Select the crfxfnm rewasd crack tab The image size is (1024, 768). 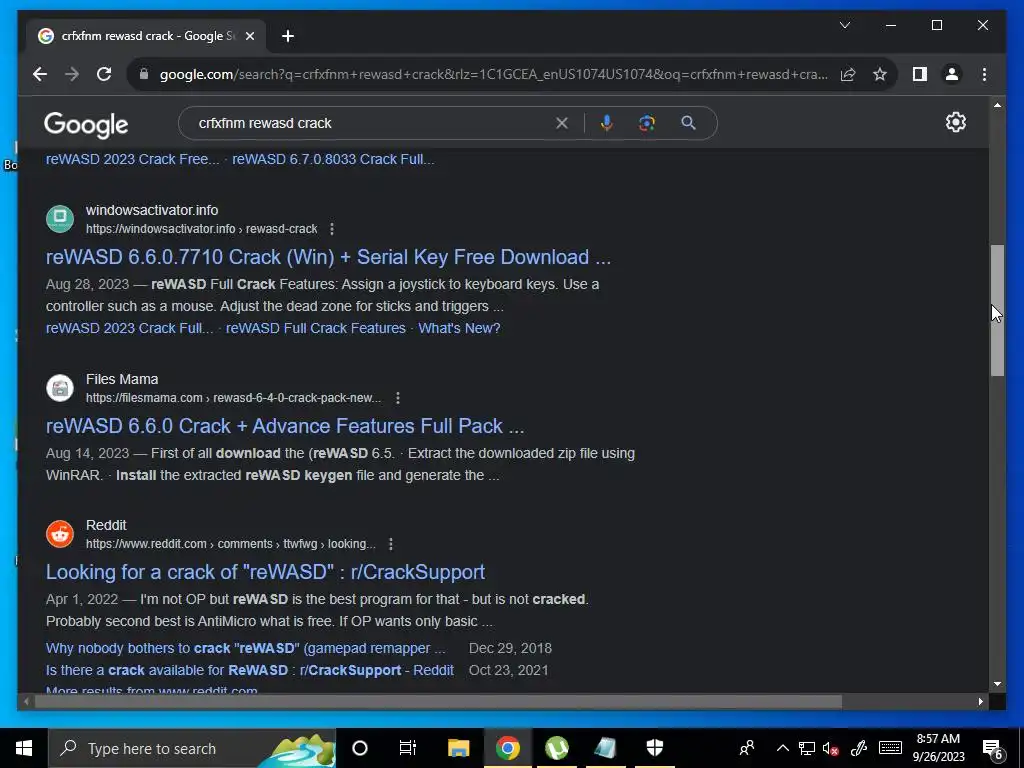[146, 36]
